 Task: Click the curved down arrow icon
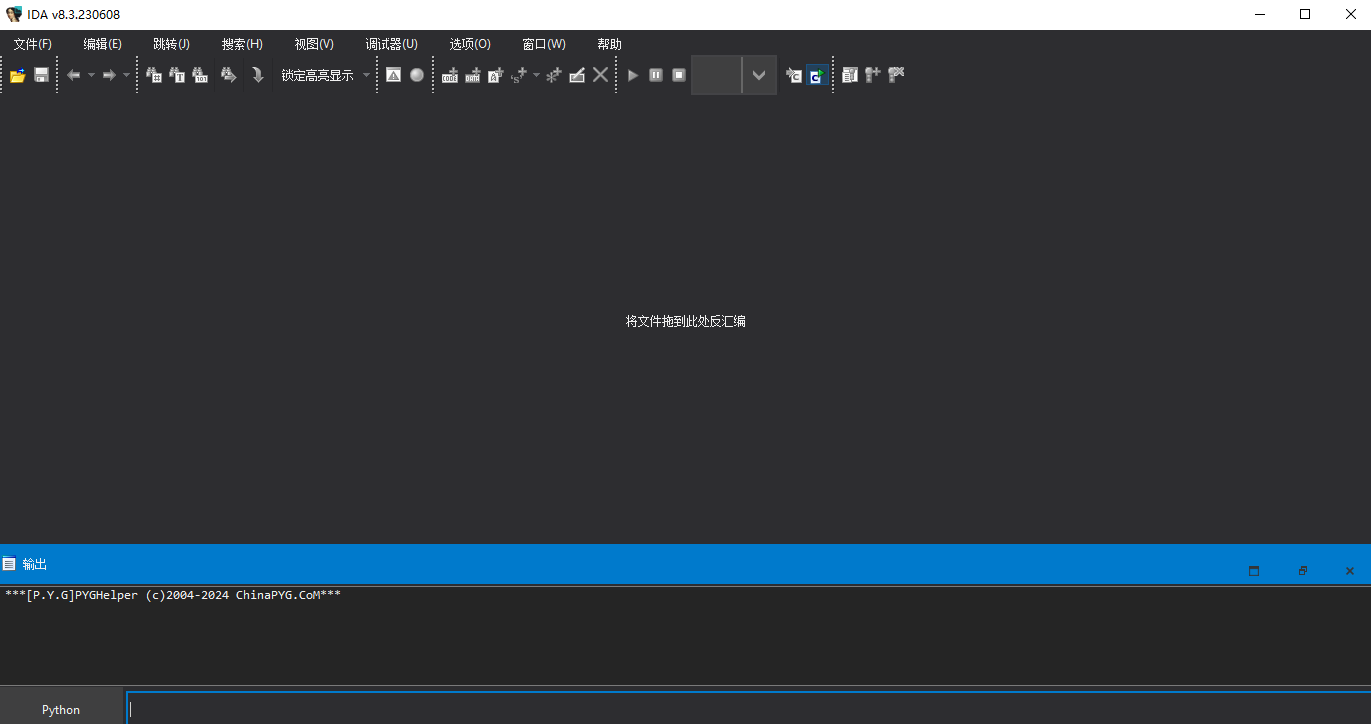click(x=257, y=75)
